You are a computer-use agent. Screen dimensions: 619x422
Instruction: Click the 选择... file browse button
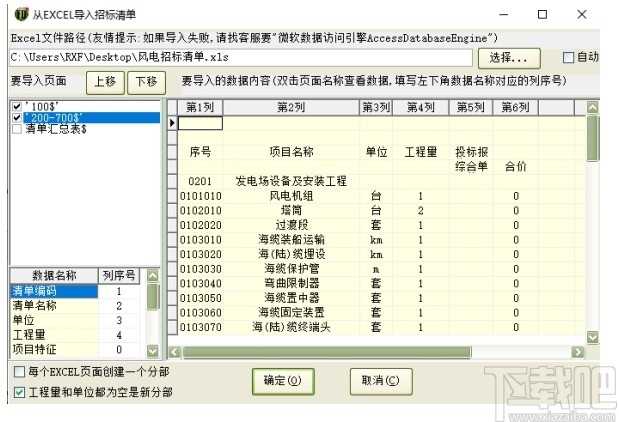(x=509, y=58)
